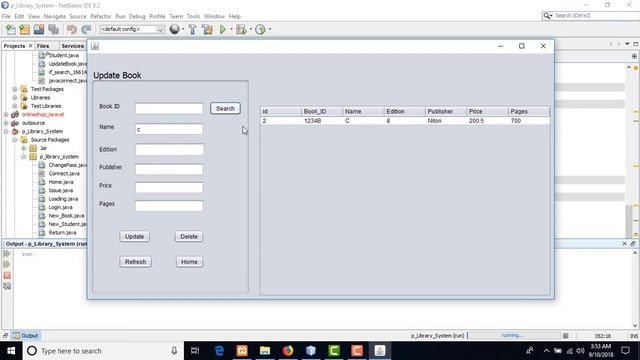Switch to the Files tab
The width and height of the screenshot is (640, 360).
click(x=43, y=46)
